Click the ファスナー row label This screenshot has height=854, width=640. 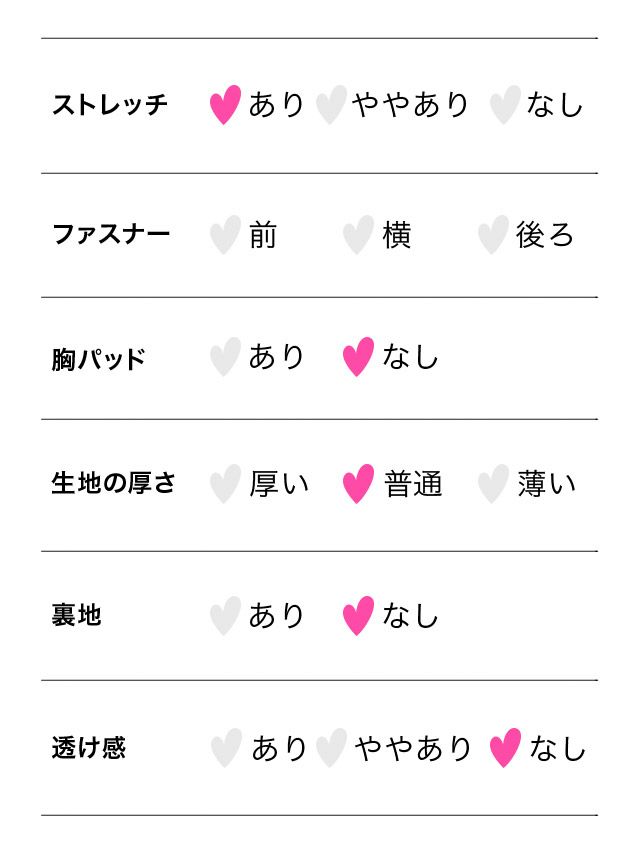pos(111,235)
